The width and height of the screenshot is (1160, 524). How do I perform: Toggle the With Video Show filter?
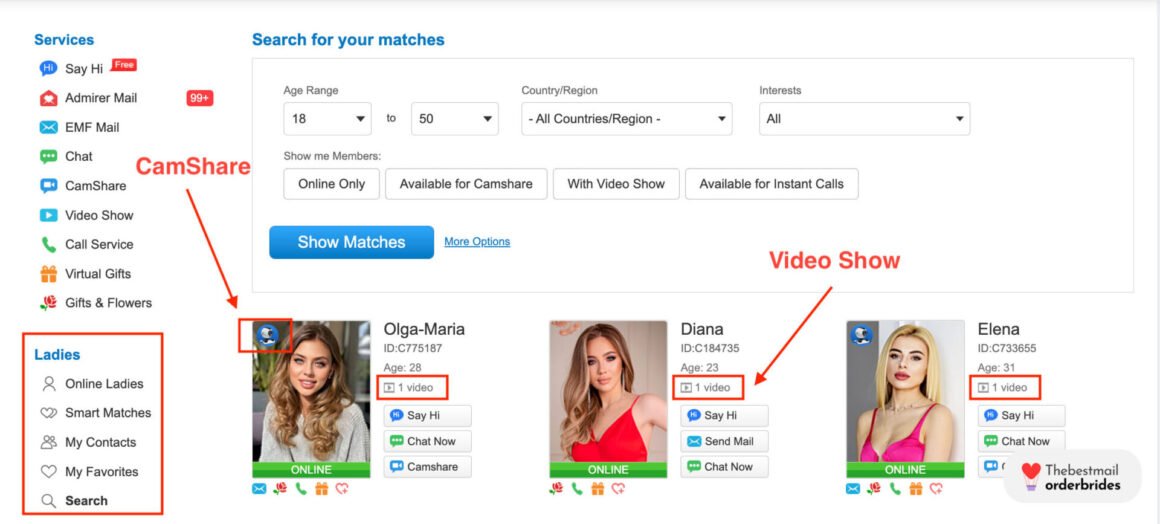(616, 184)
